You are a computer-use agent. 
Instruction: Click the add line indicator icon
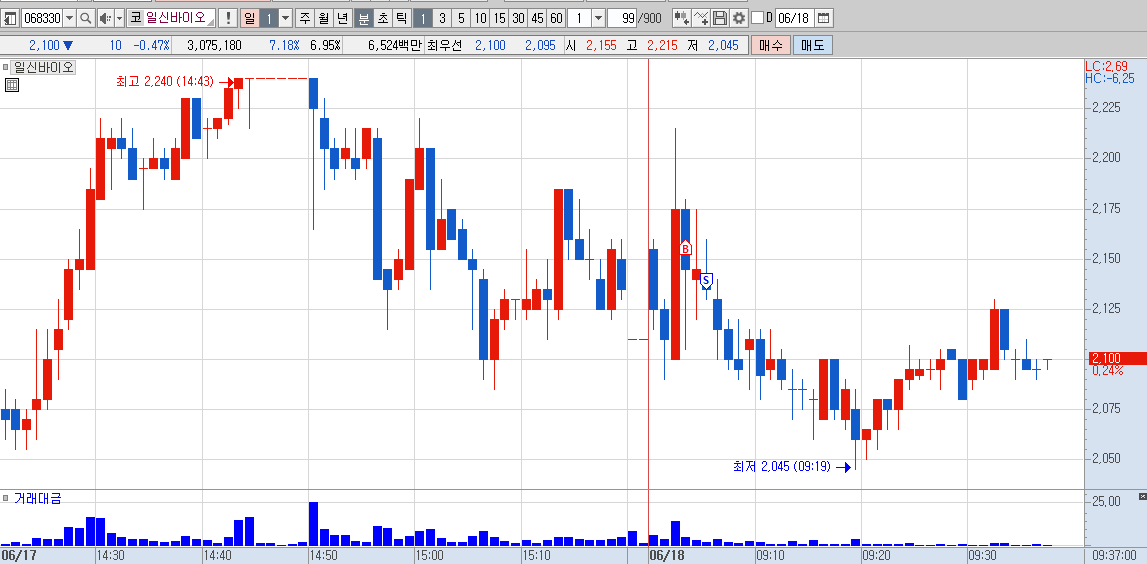click(701, 18)
